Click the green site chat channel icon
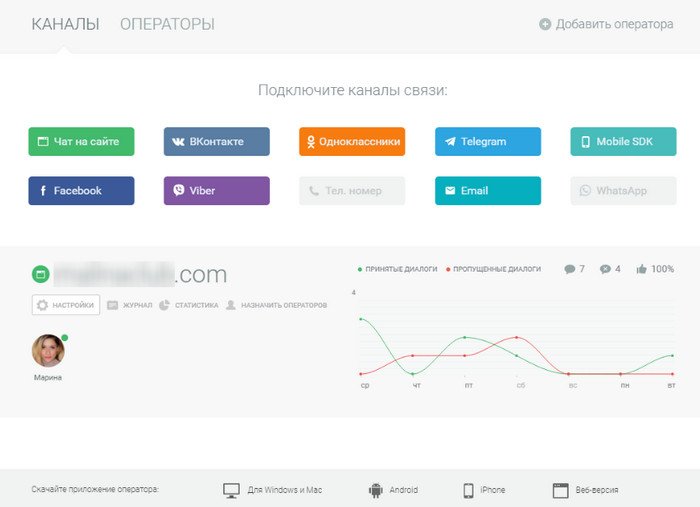 [41, 274]
